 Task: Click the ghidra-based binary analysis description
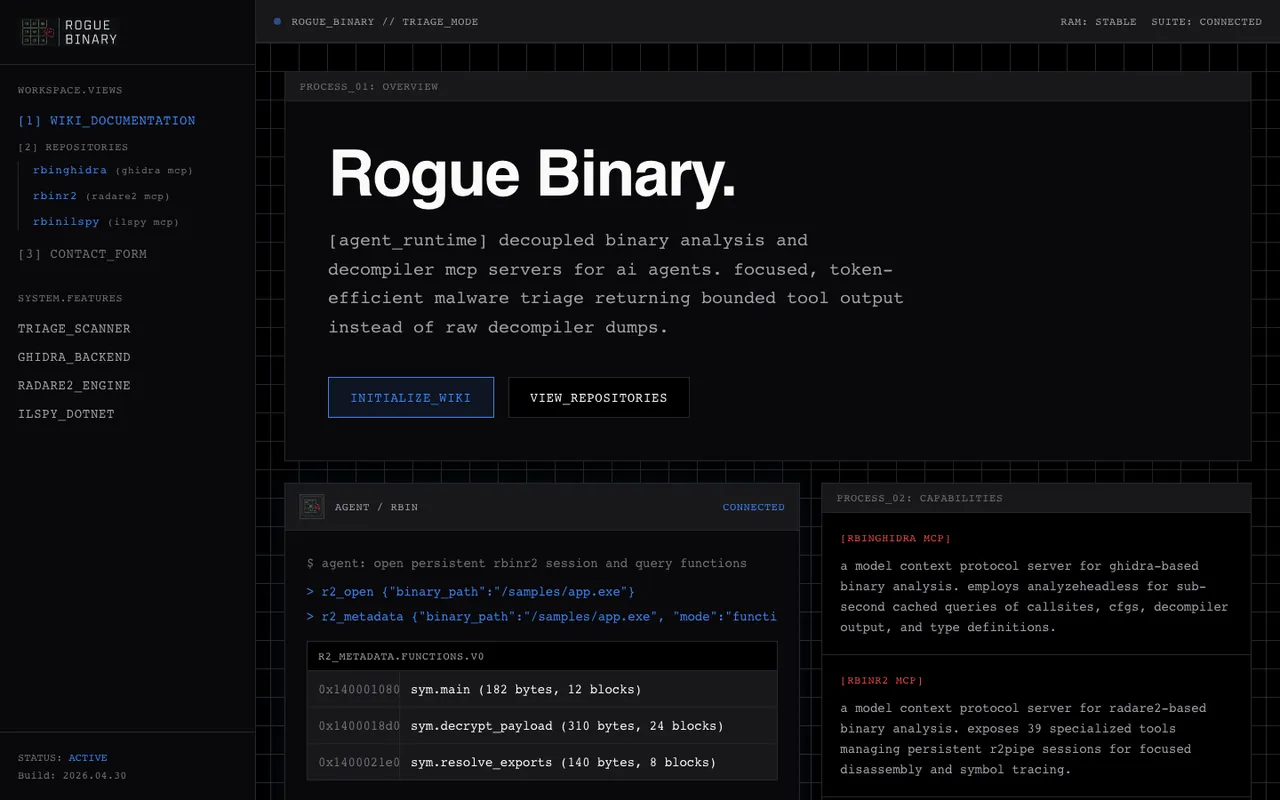[1035, 597]
